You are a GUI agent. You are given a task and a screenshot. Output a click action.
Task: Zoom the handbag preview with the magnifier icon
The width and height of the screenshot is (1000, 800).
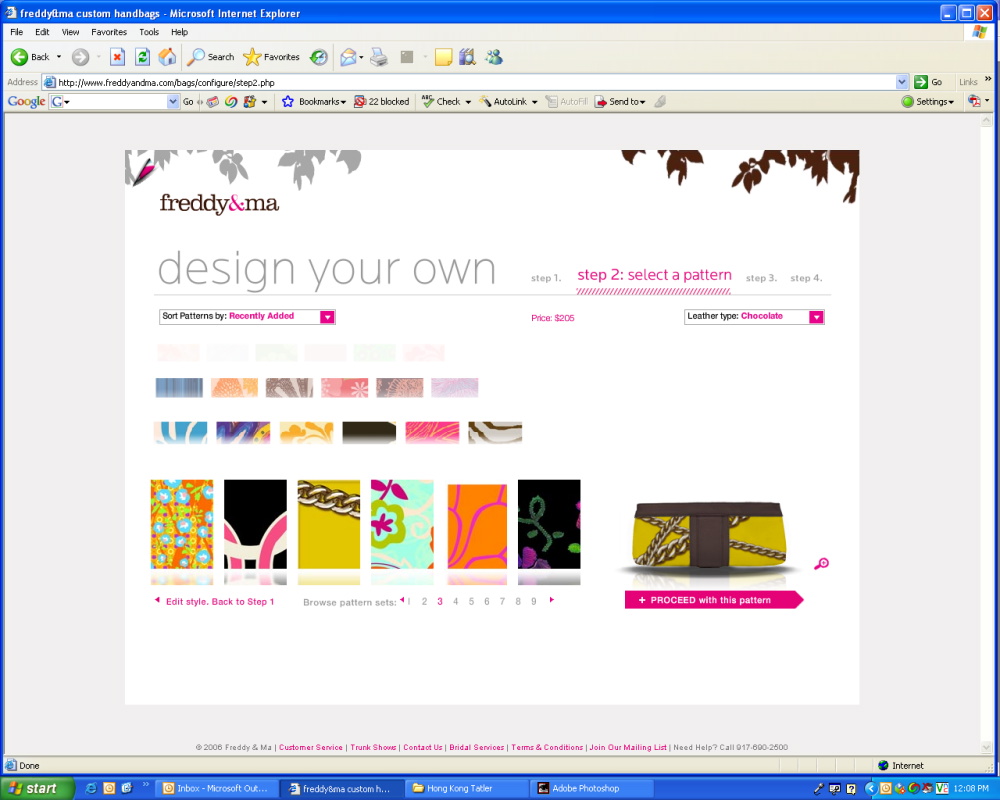point(821,564)
